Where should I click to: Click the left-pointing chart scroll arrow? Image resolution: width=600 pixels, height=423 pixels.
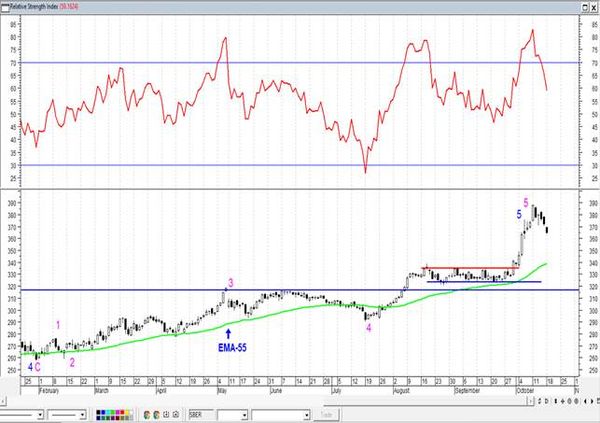tap(585, 401)
